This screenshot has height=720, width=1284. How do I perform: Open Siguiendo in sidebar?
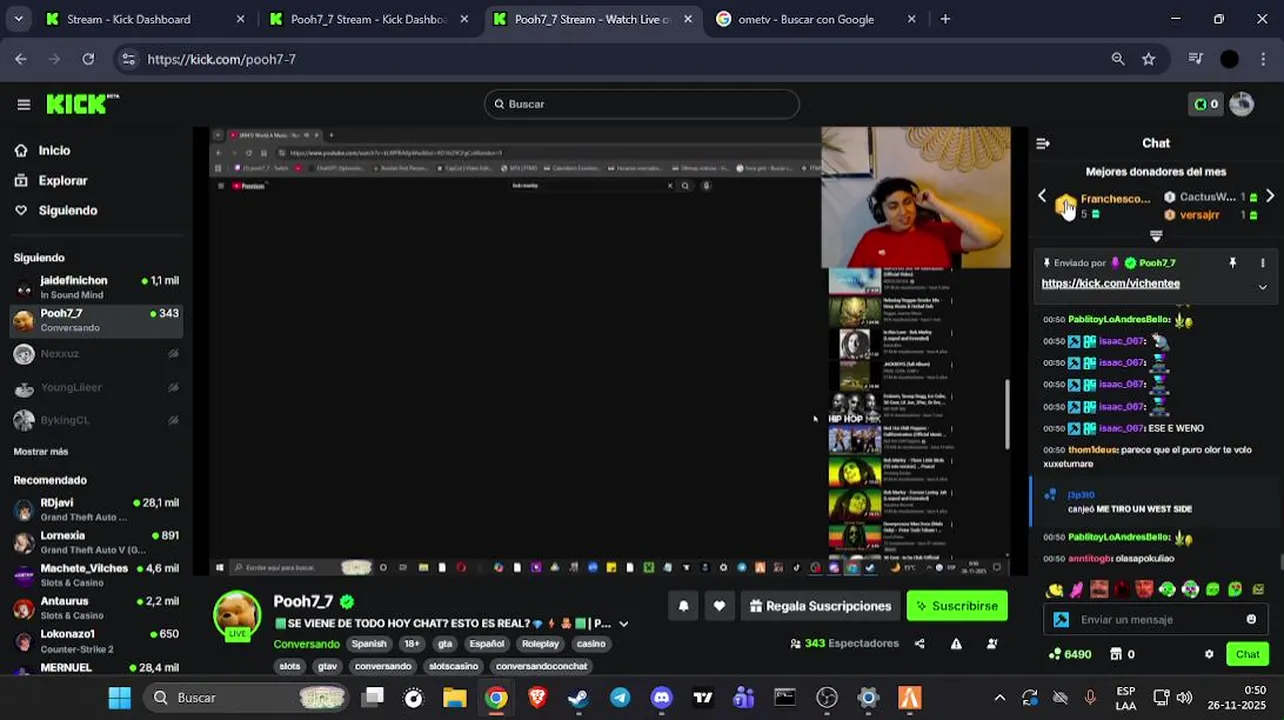[67, 210]
